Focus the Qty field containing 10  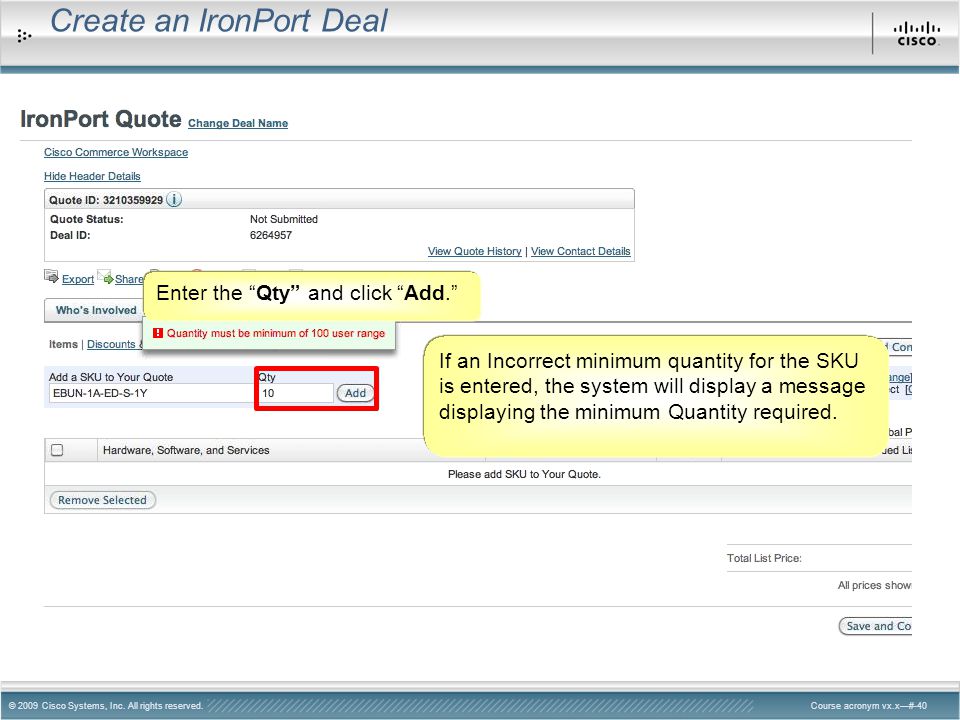click(x=296, y=393)
